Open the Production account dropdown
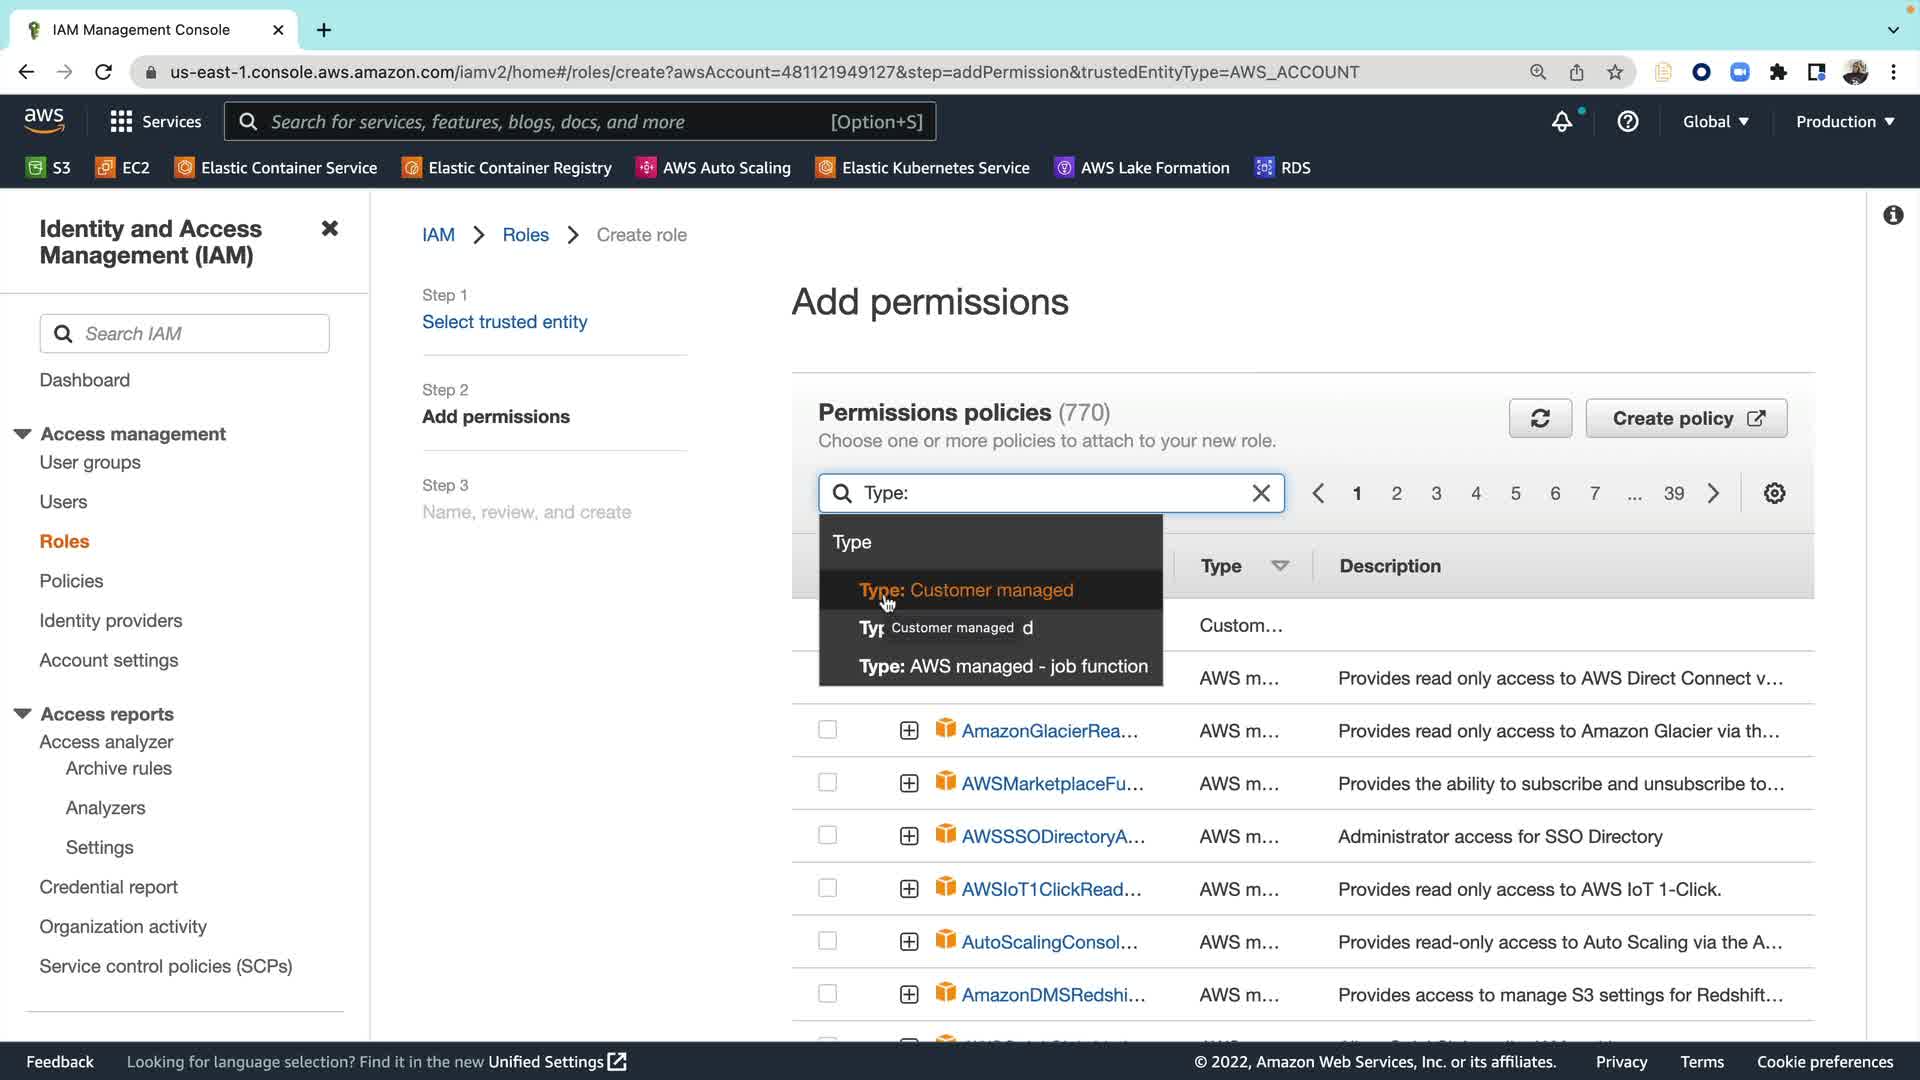 [1844, 122]
